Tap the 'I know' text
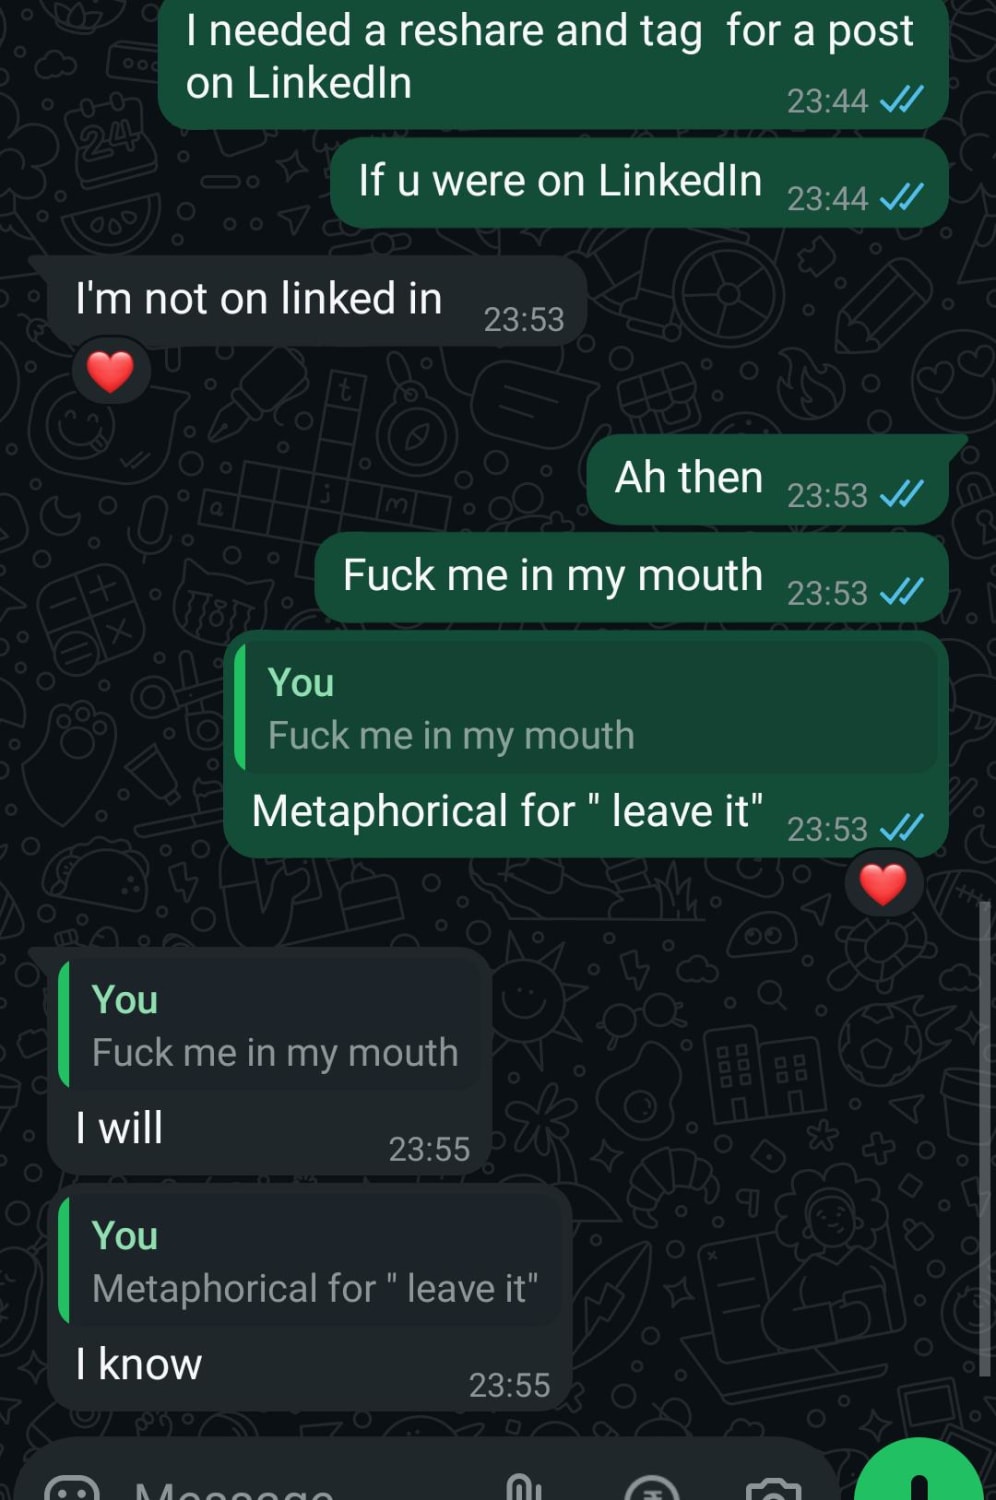This screenshot has height=1500, width=996. point(139,1364)
